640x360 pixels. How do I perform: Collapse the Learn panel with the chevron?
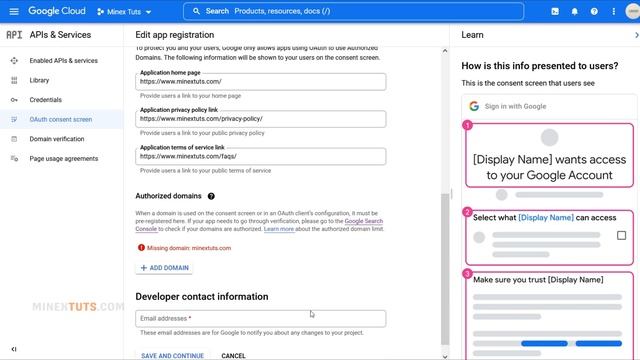click(636, 35)
